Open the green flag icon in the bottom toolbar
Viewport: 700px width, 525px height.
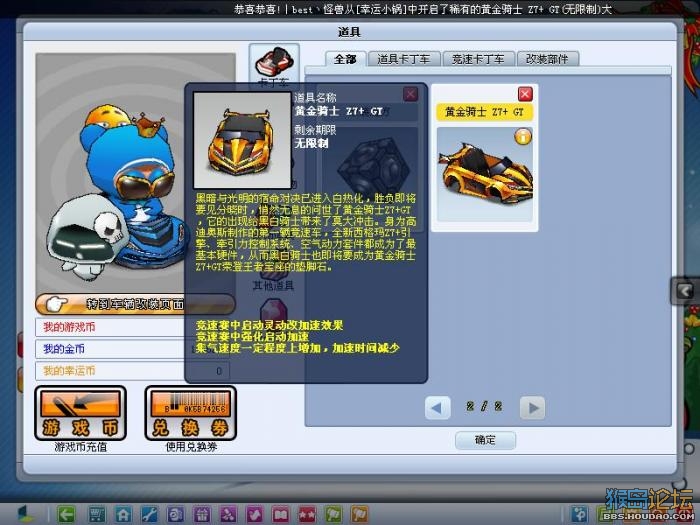click(333, 514)
